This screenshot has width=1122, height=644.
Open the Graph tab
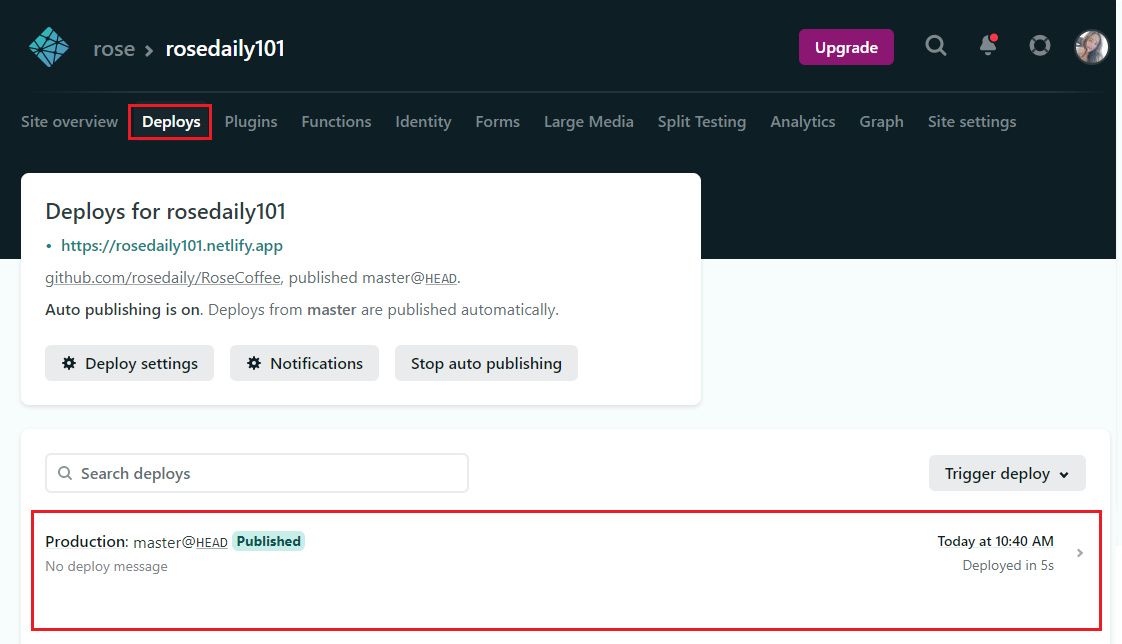(881, 122)
